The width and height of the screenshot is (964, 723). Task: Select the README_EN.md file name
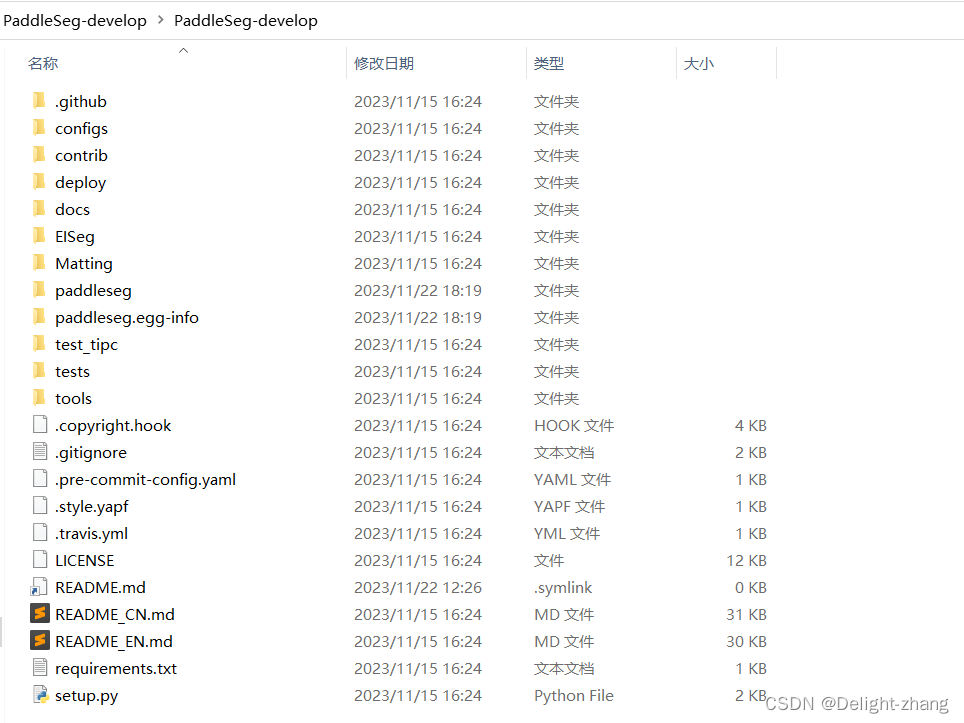point(114,642)
